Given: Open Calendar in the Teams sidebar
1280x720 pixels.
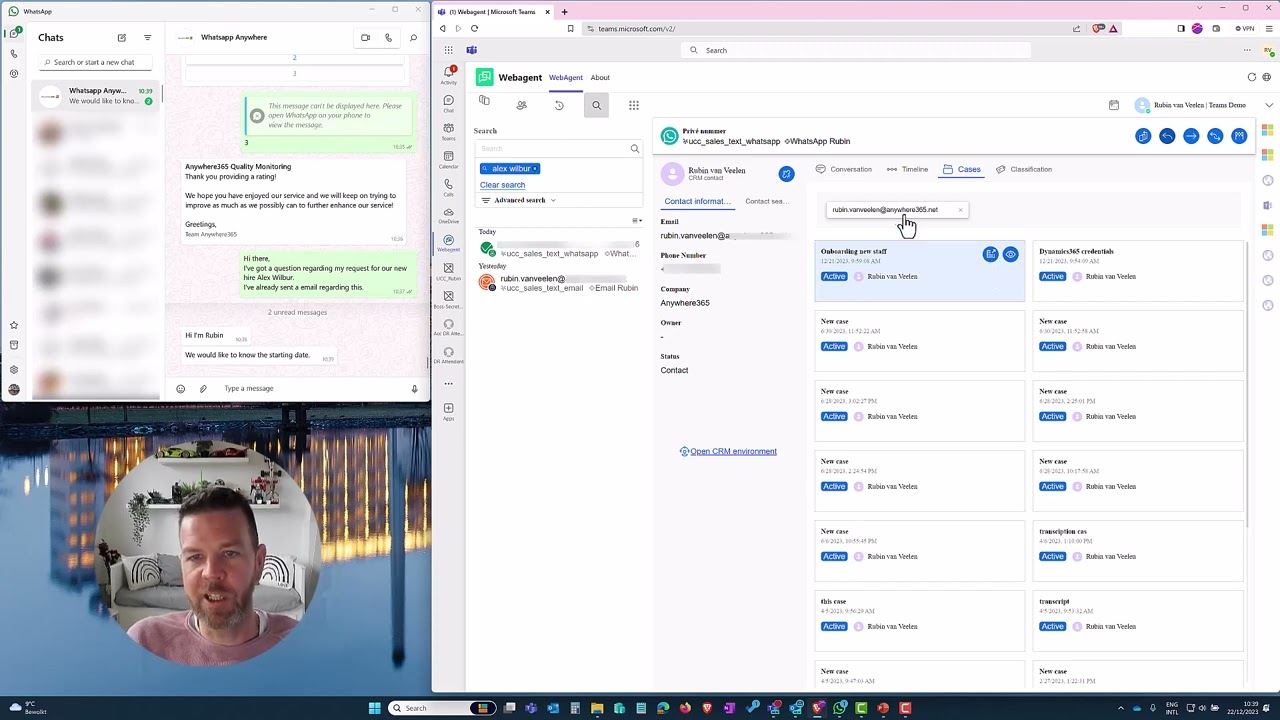Looking at the screenshot, I should pyautogui.click(x=449, y=159).
